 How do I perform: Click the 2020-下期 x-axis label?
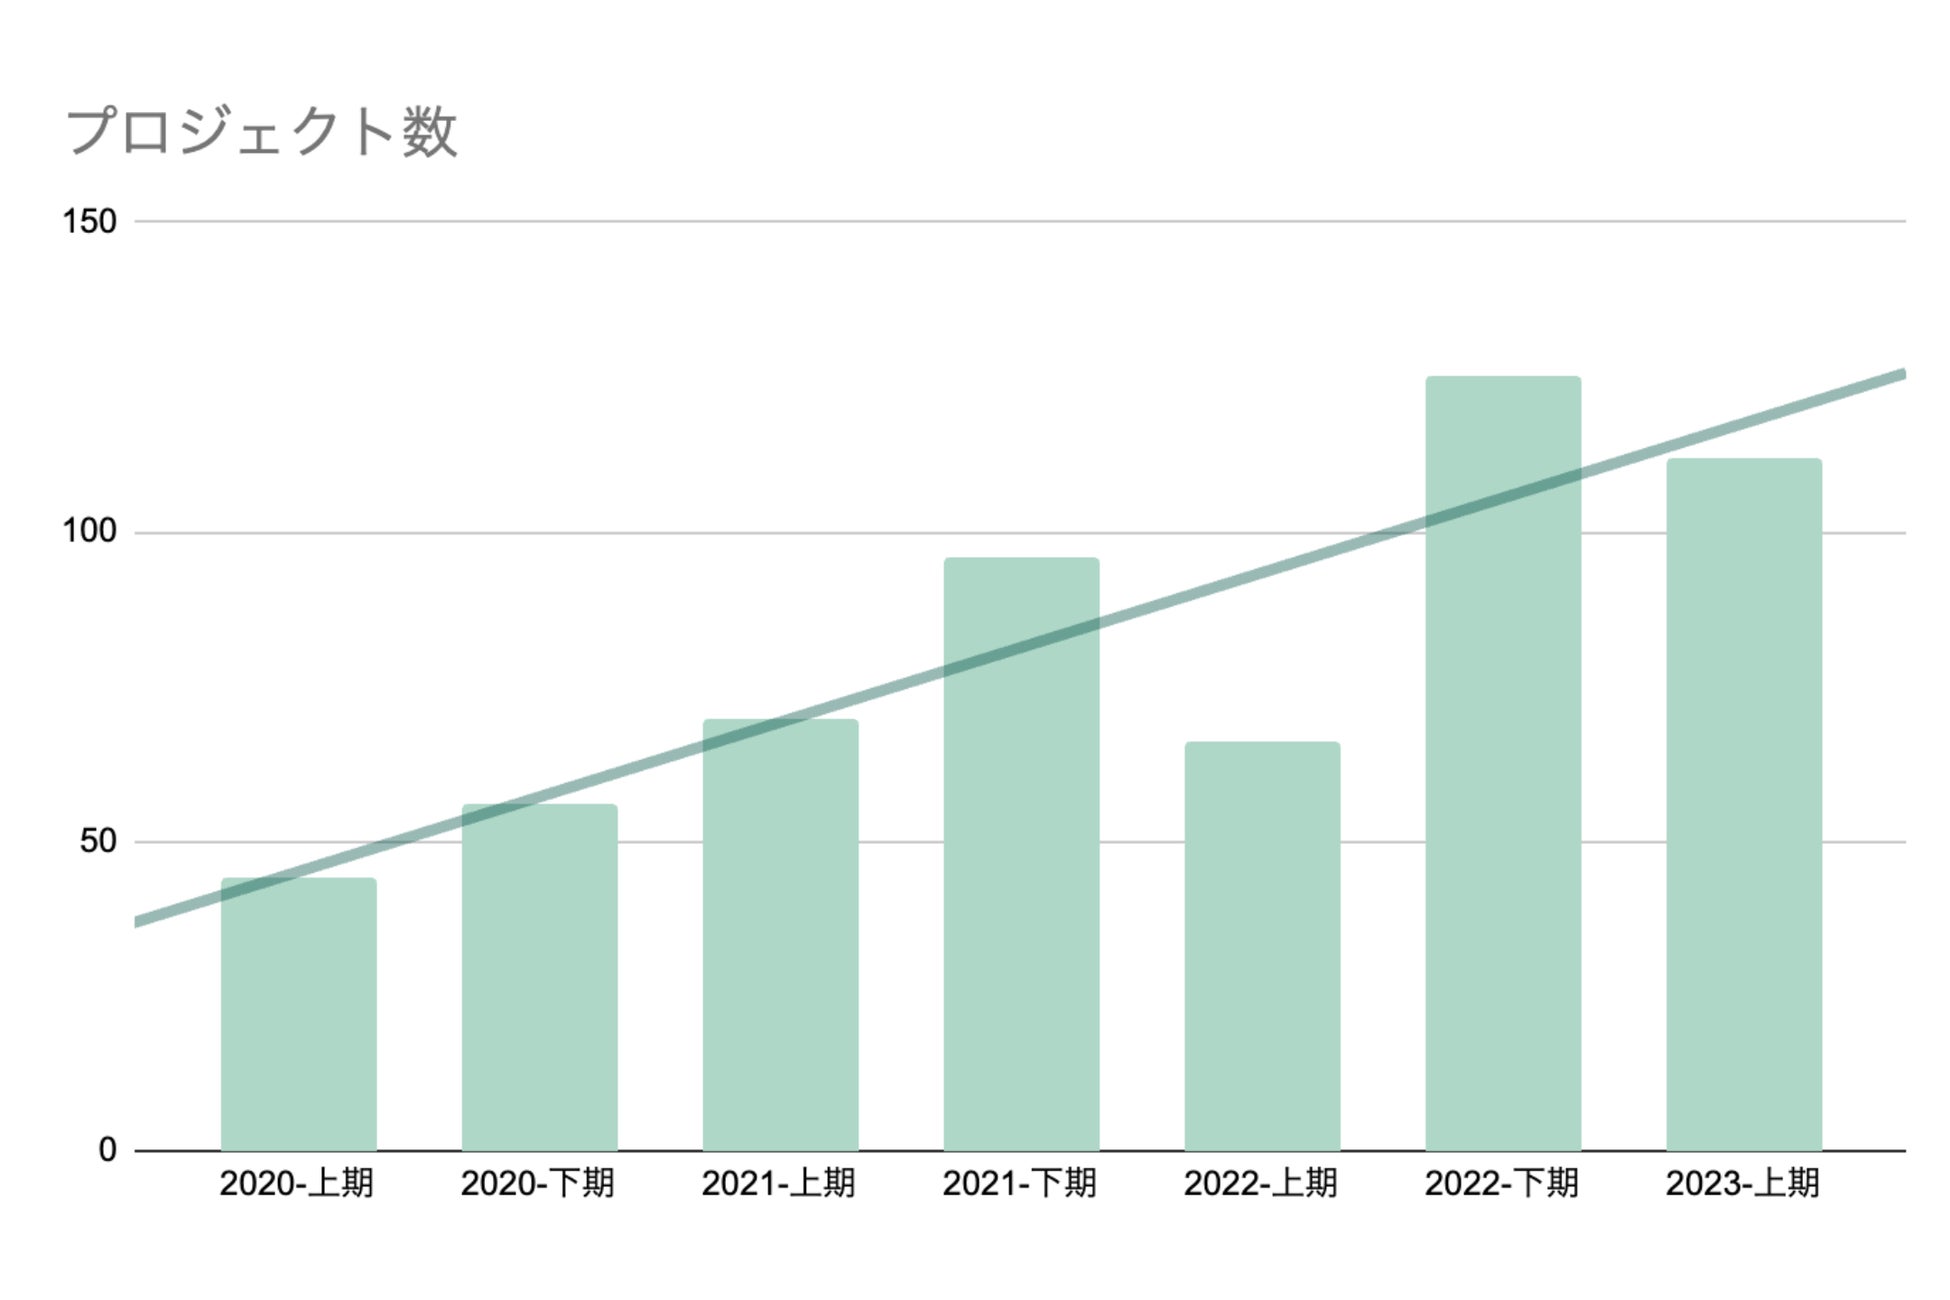[538, 1184]
